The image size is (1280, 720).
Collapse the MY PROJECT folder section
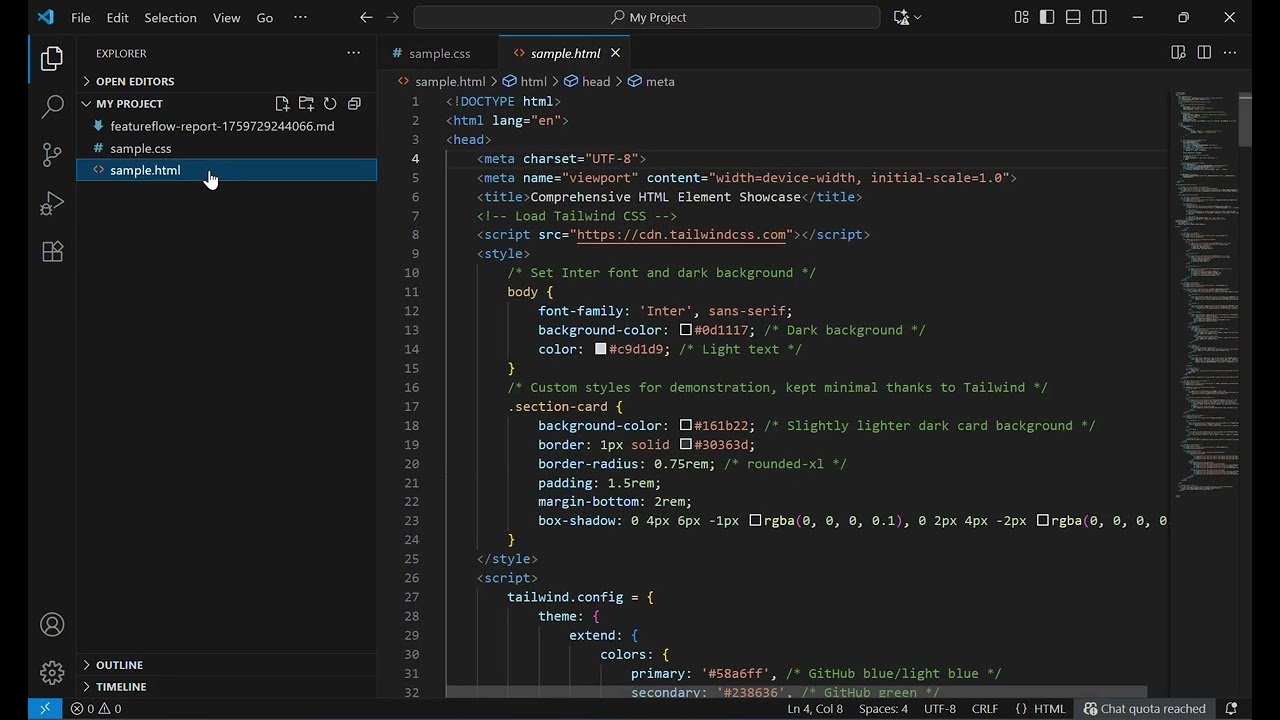[x=129, y=103]
